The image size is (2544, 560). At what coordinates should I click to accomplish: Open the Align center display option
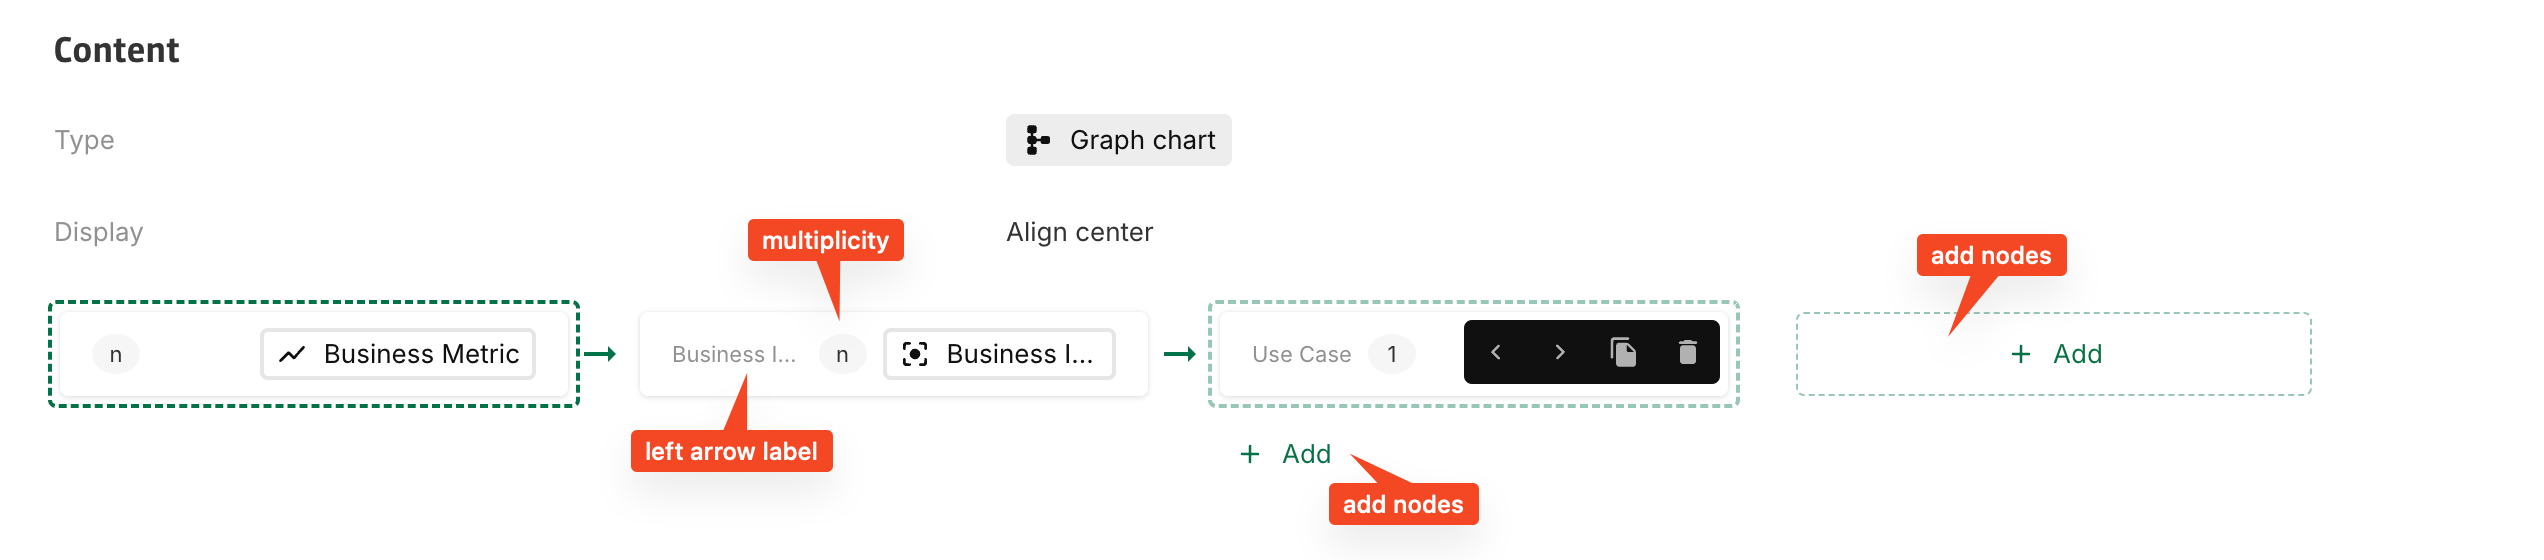point(1079,232)
